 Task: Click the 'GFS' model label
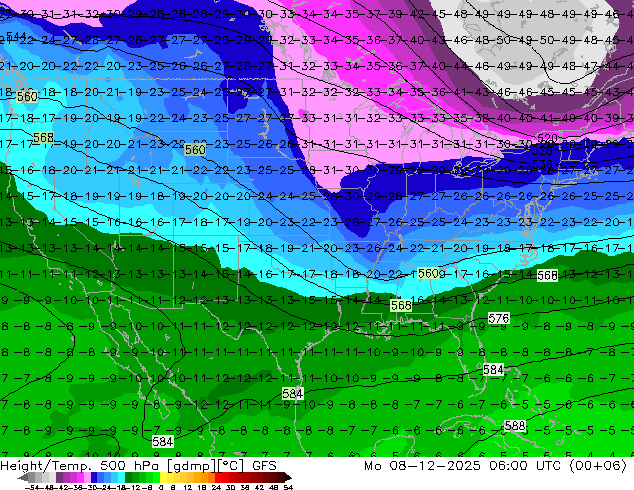tap(264, 466)
